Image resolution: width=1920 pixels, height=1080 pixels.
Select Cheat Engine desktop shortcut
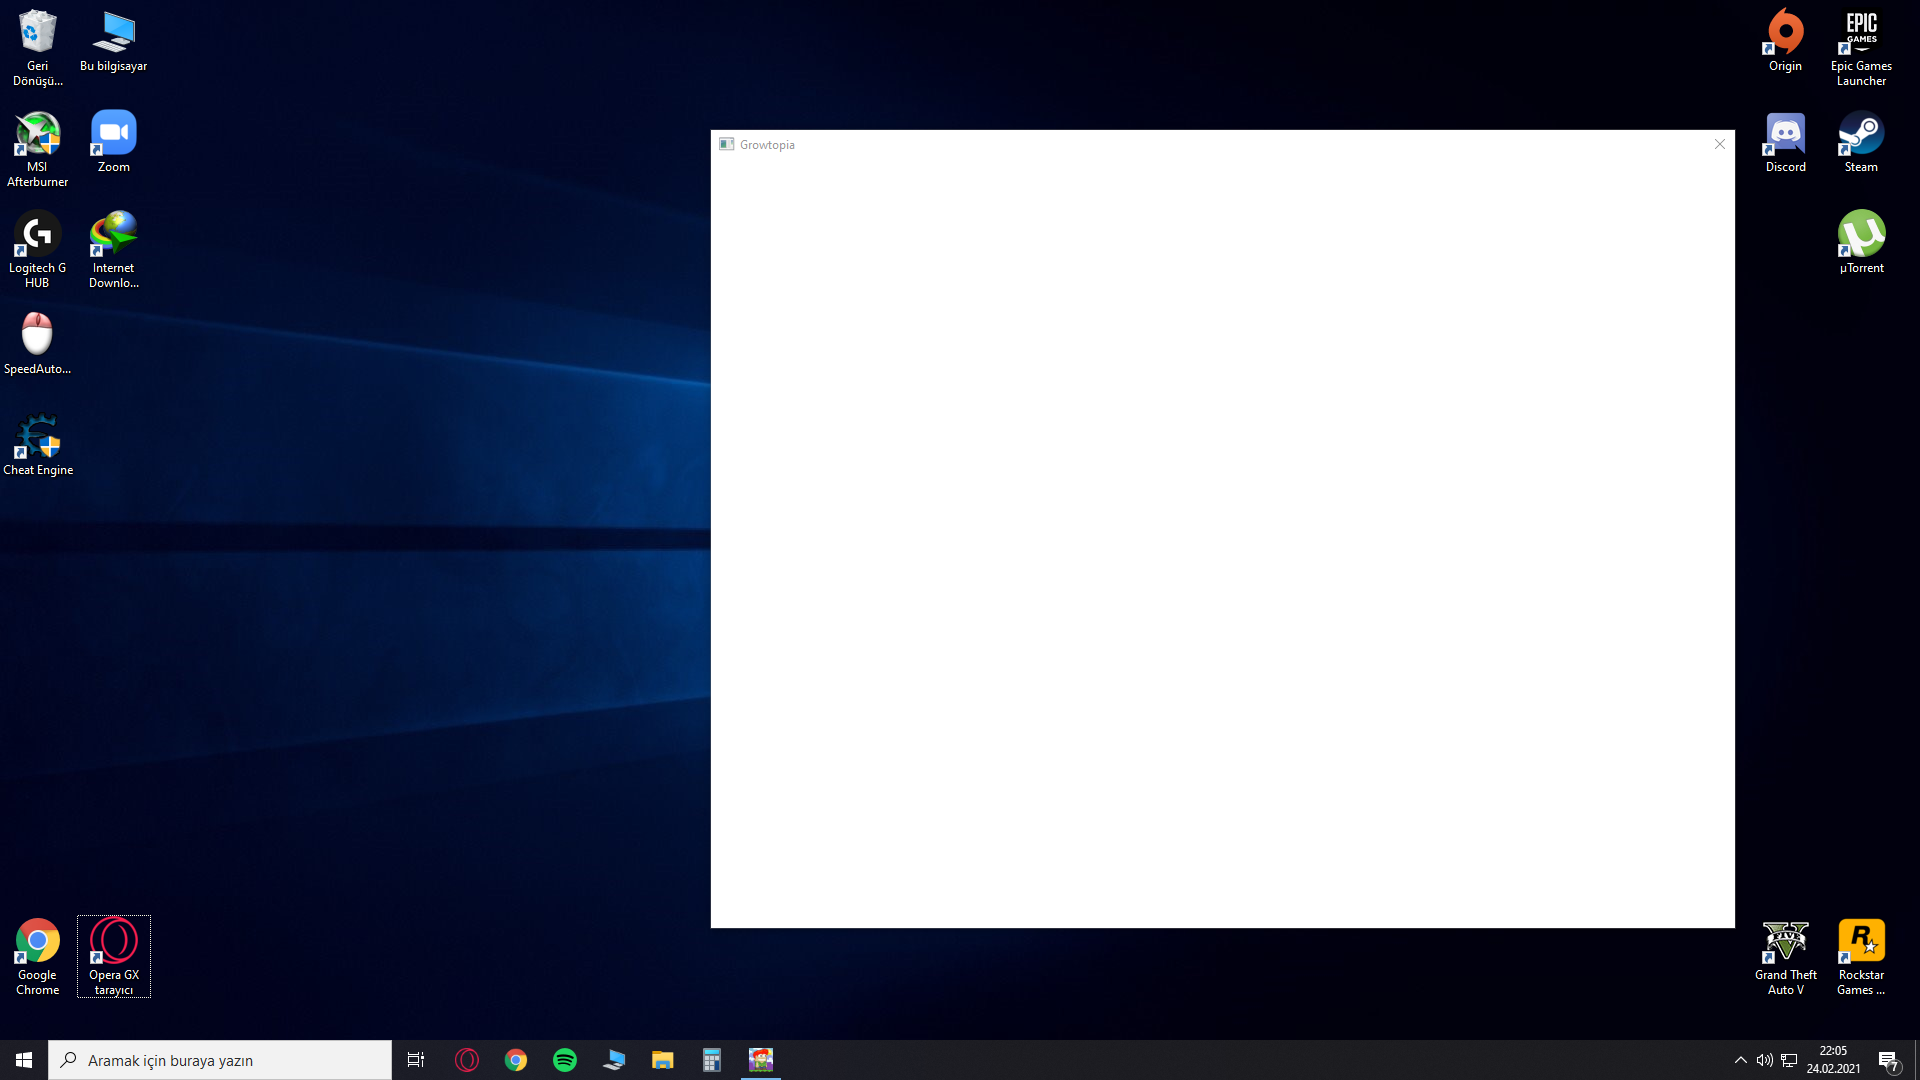[x=37, y=445]
